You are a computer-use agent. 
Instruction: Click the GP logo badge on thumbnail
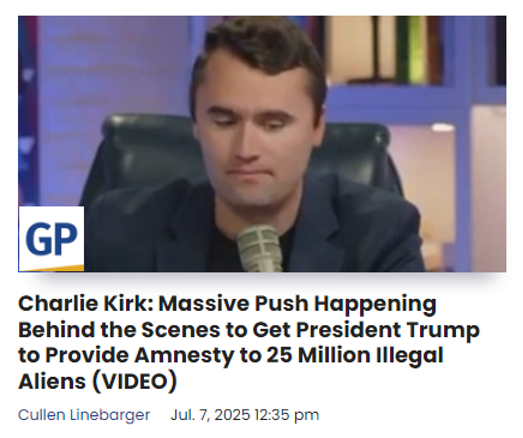(51, 239)
